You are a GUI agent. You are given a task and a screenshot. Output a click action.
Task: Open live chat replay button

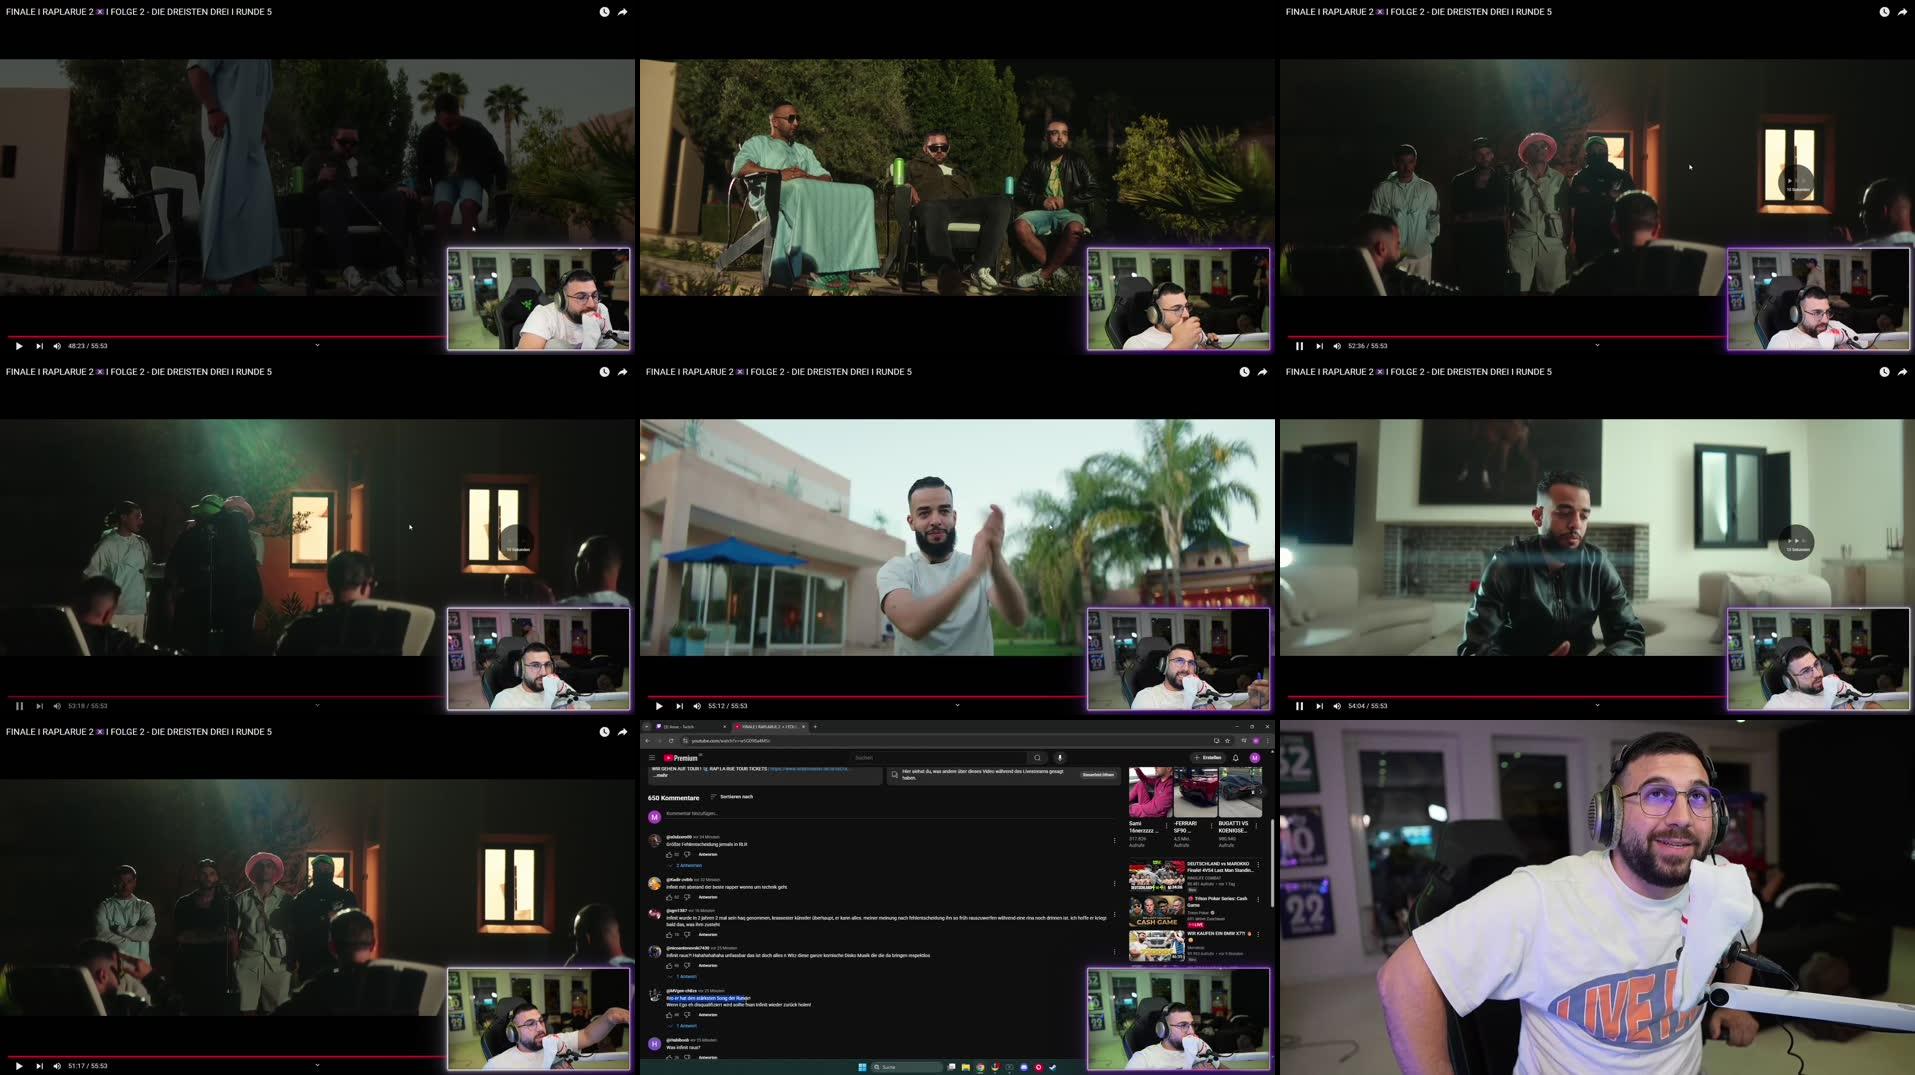coord(1098,775)
